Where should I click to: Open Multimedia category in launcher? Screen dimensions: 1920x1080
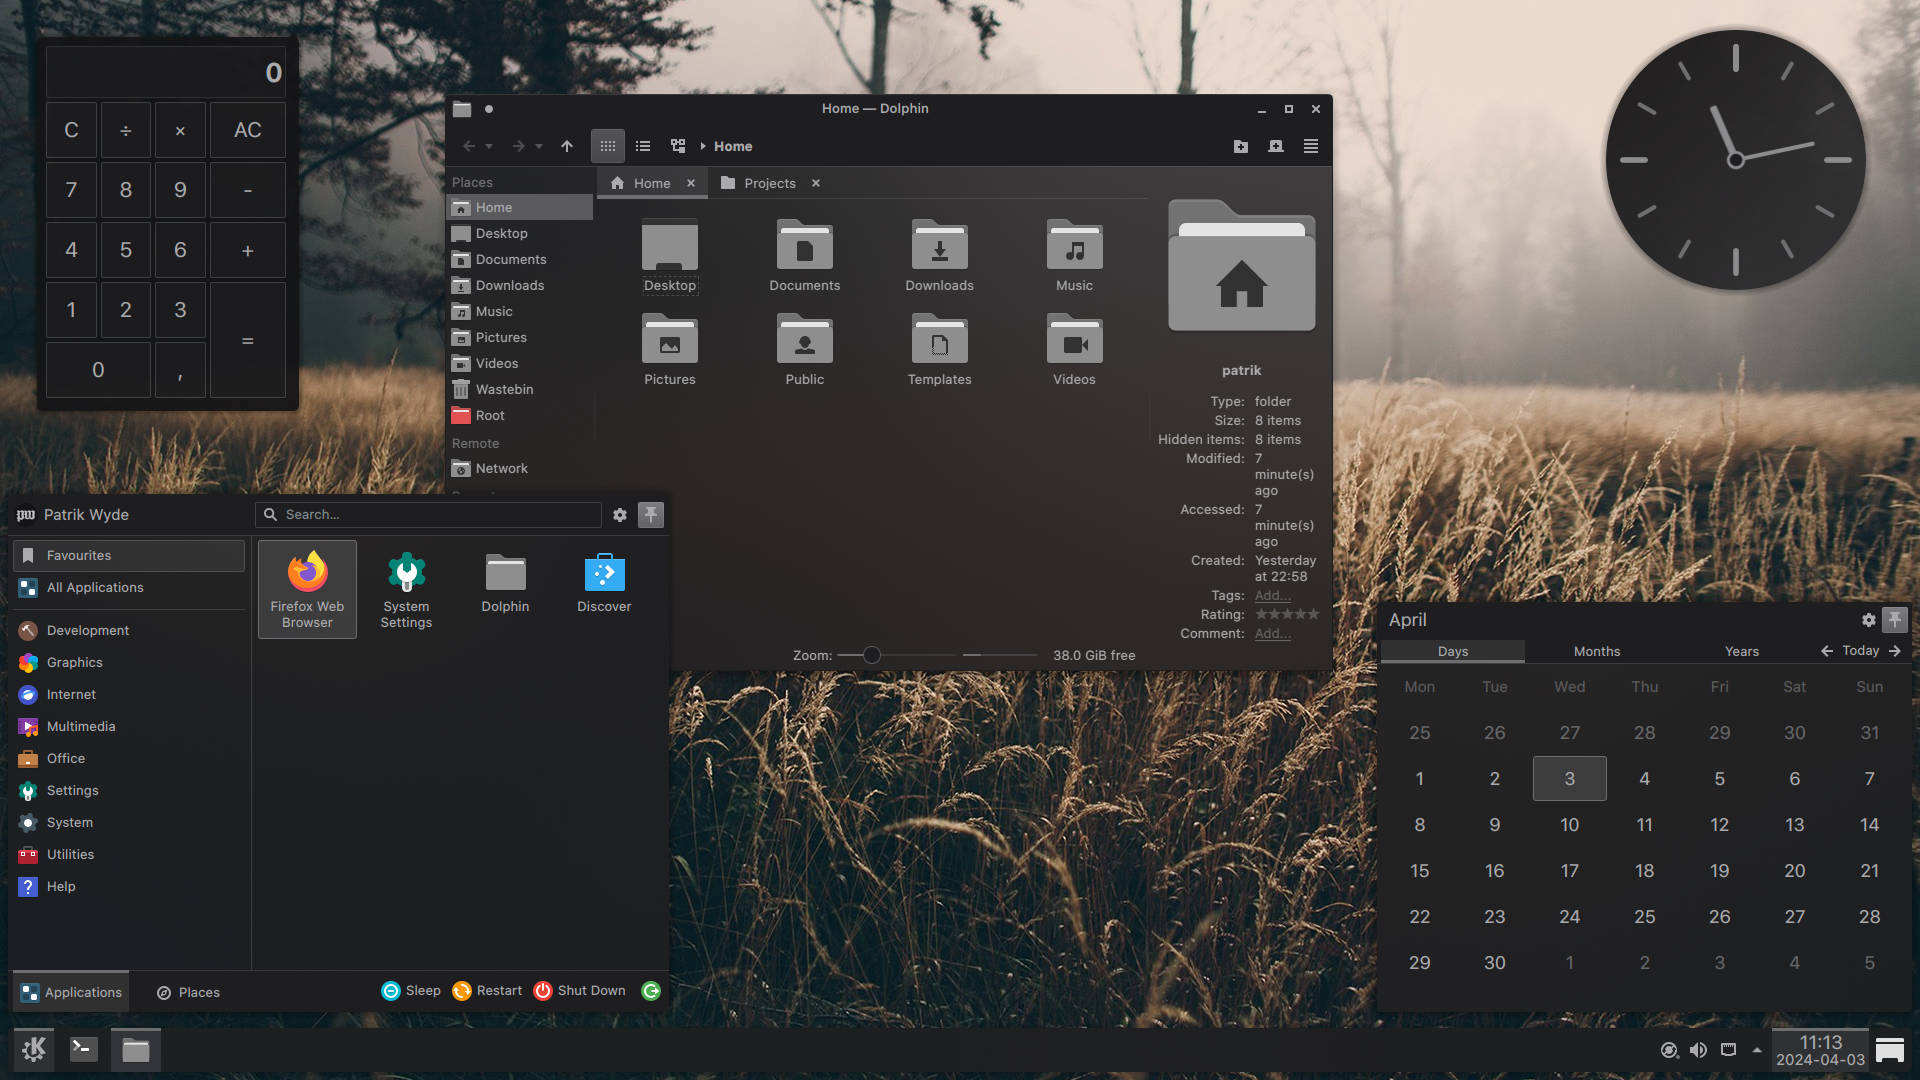click(128, 726)
